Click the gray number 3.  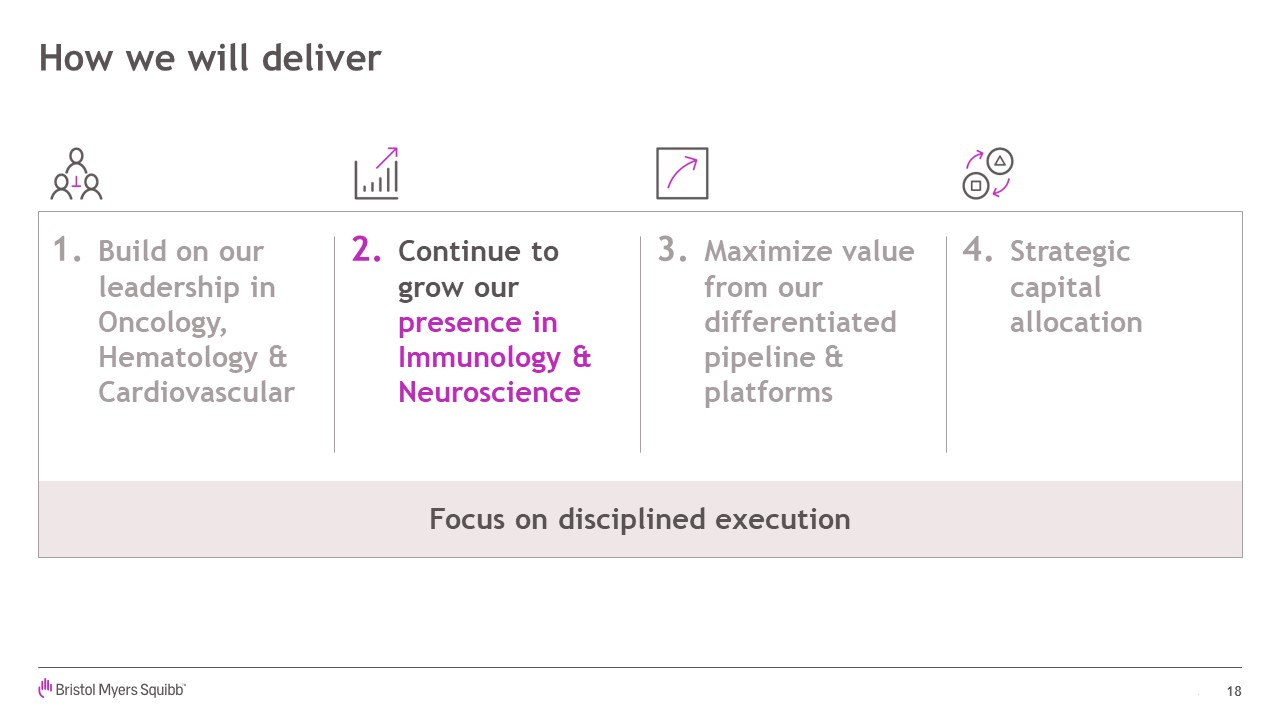672,250
